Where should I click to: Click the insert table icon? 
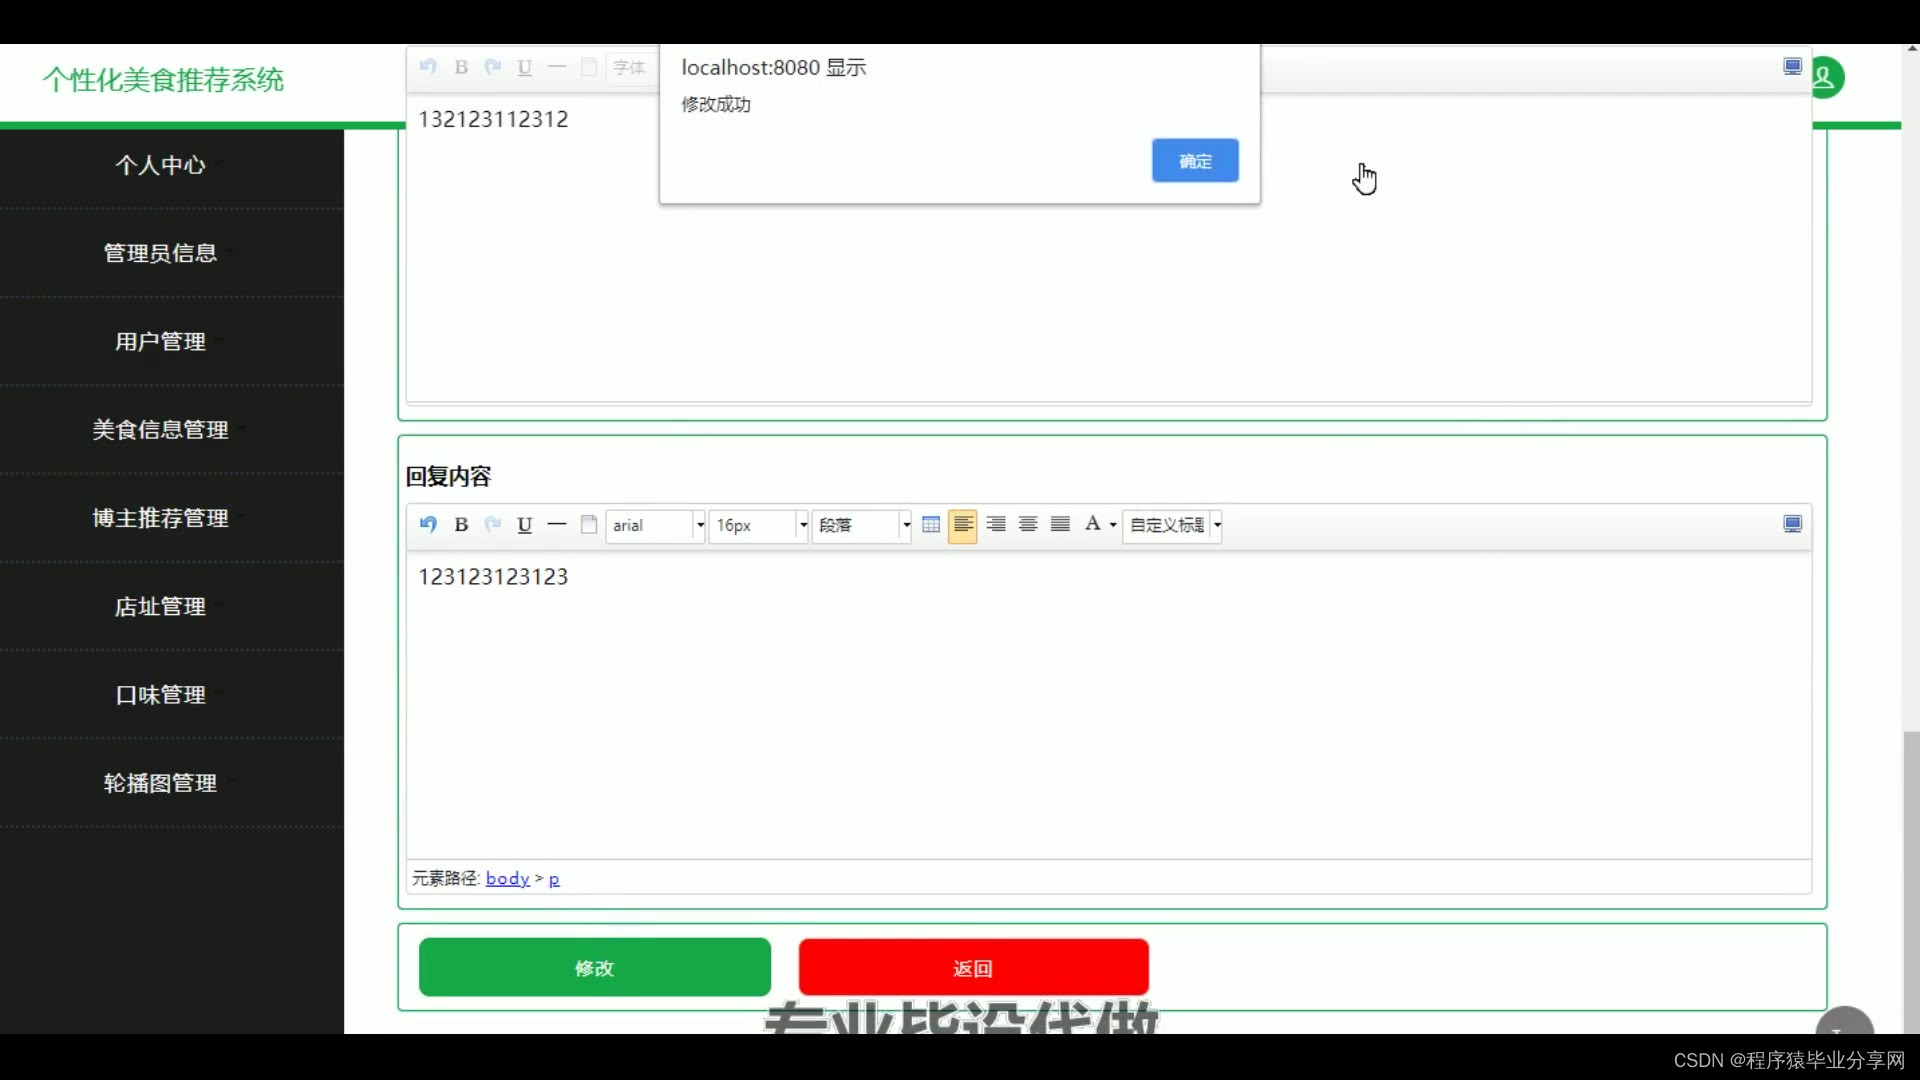[x=931, y=524]
